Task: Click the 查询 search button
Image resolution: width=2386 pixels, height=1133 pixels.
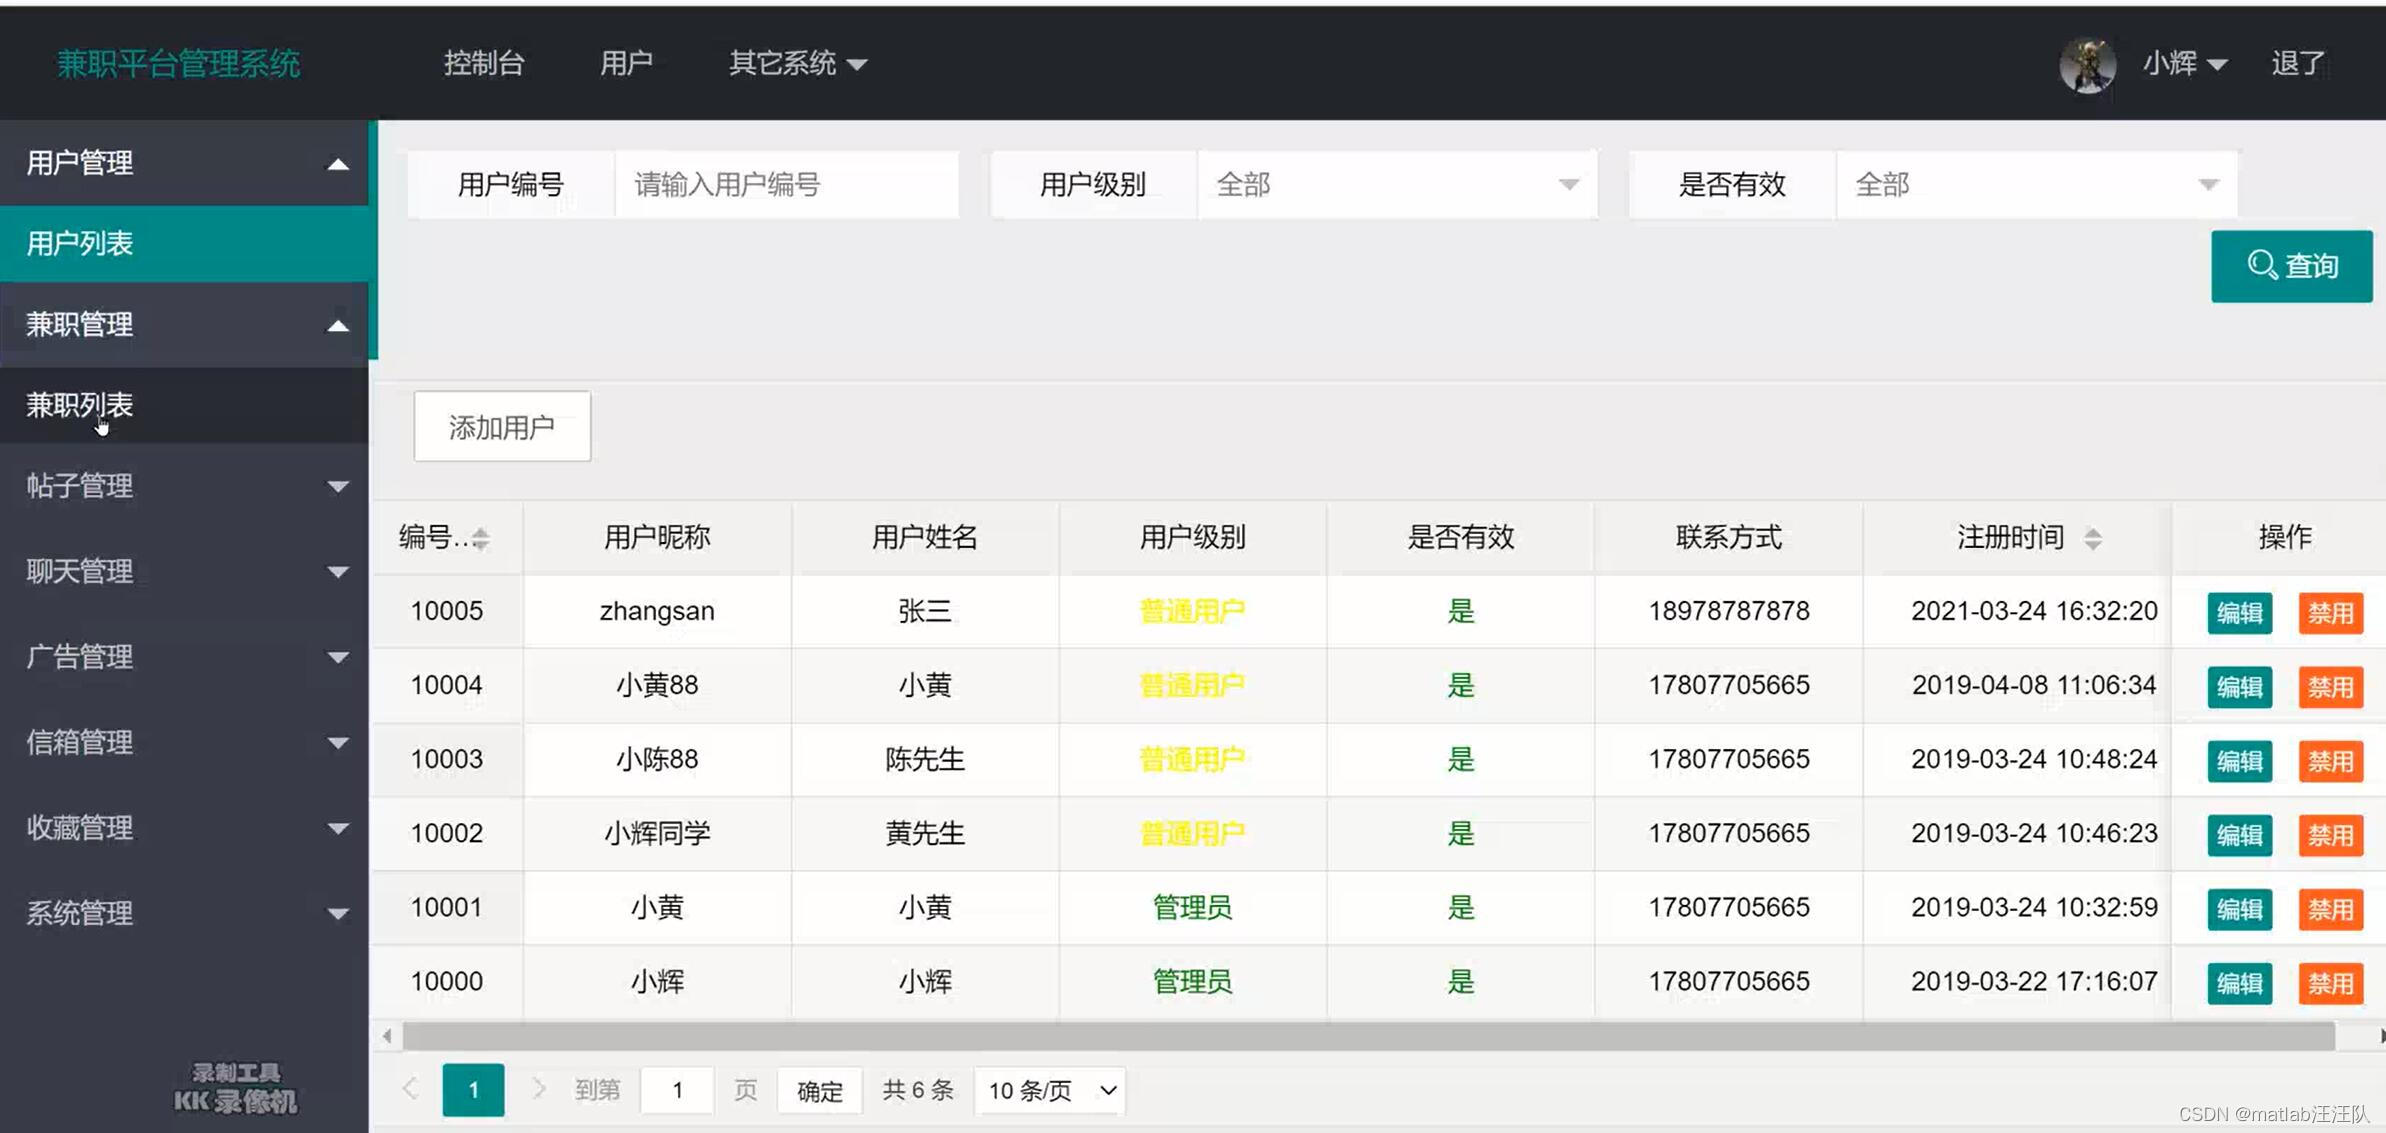Action: [x=2291, y=266]
